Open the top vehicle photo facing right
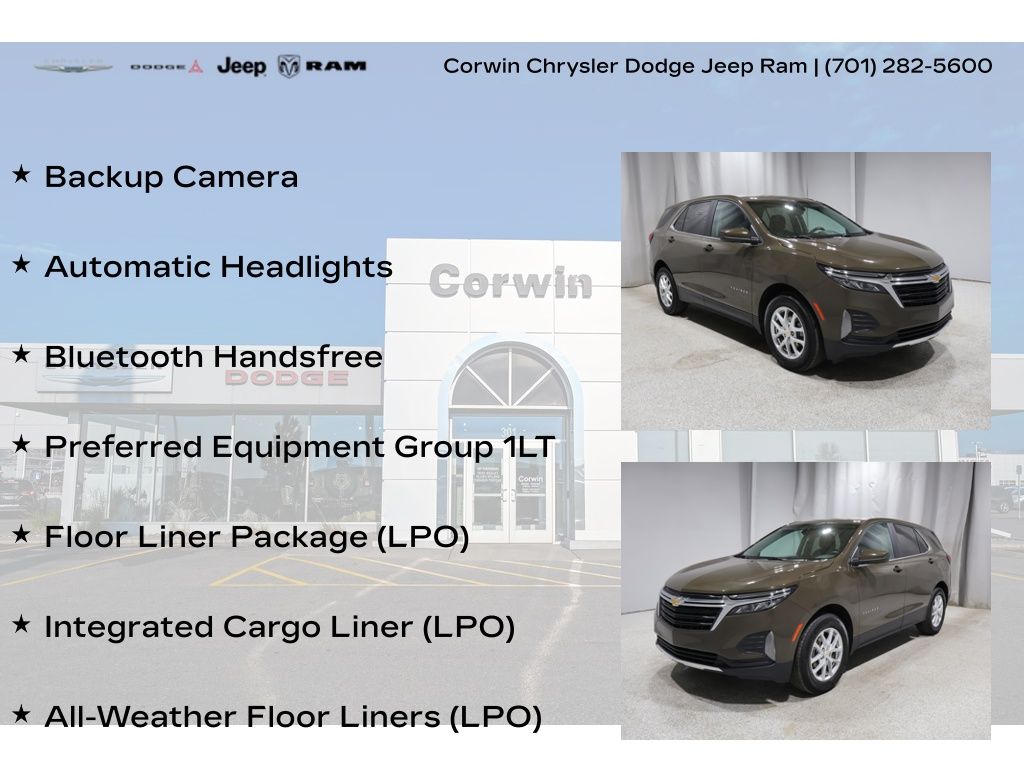This screenshot has height=768, width=1024. 805,291
